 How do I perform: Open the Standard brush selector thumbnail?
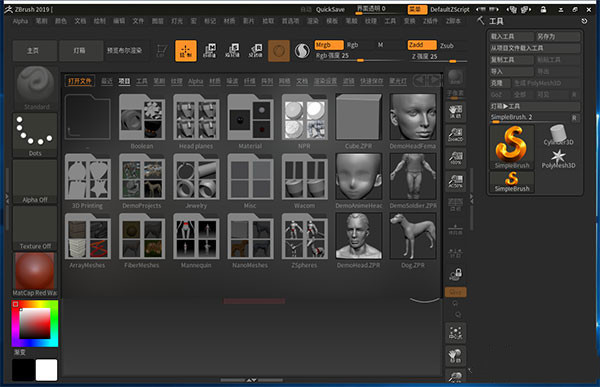pyautogui.click(x=35, y=88)
